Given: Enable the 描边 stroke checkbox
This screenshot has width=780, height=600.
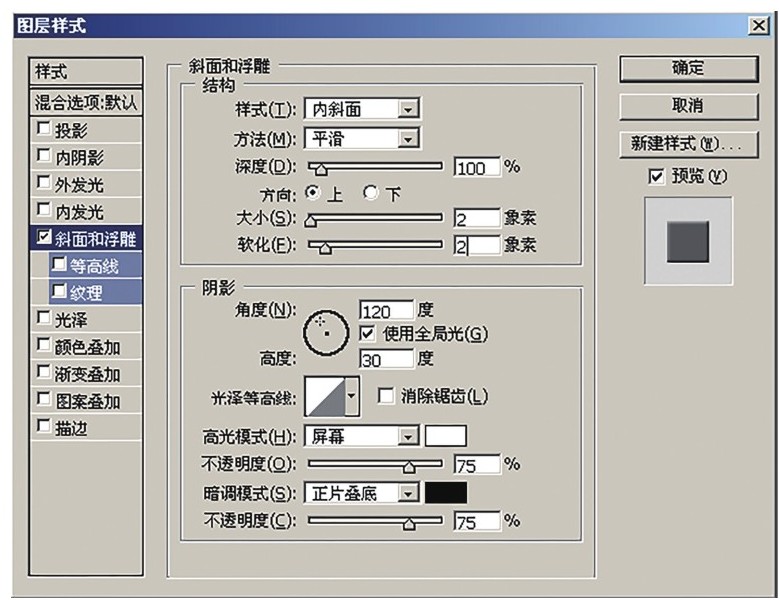Looking at the screenshot, I should point(44,425).
